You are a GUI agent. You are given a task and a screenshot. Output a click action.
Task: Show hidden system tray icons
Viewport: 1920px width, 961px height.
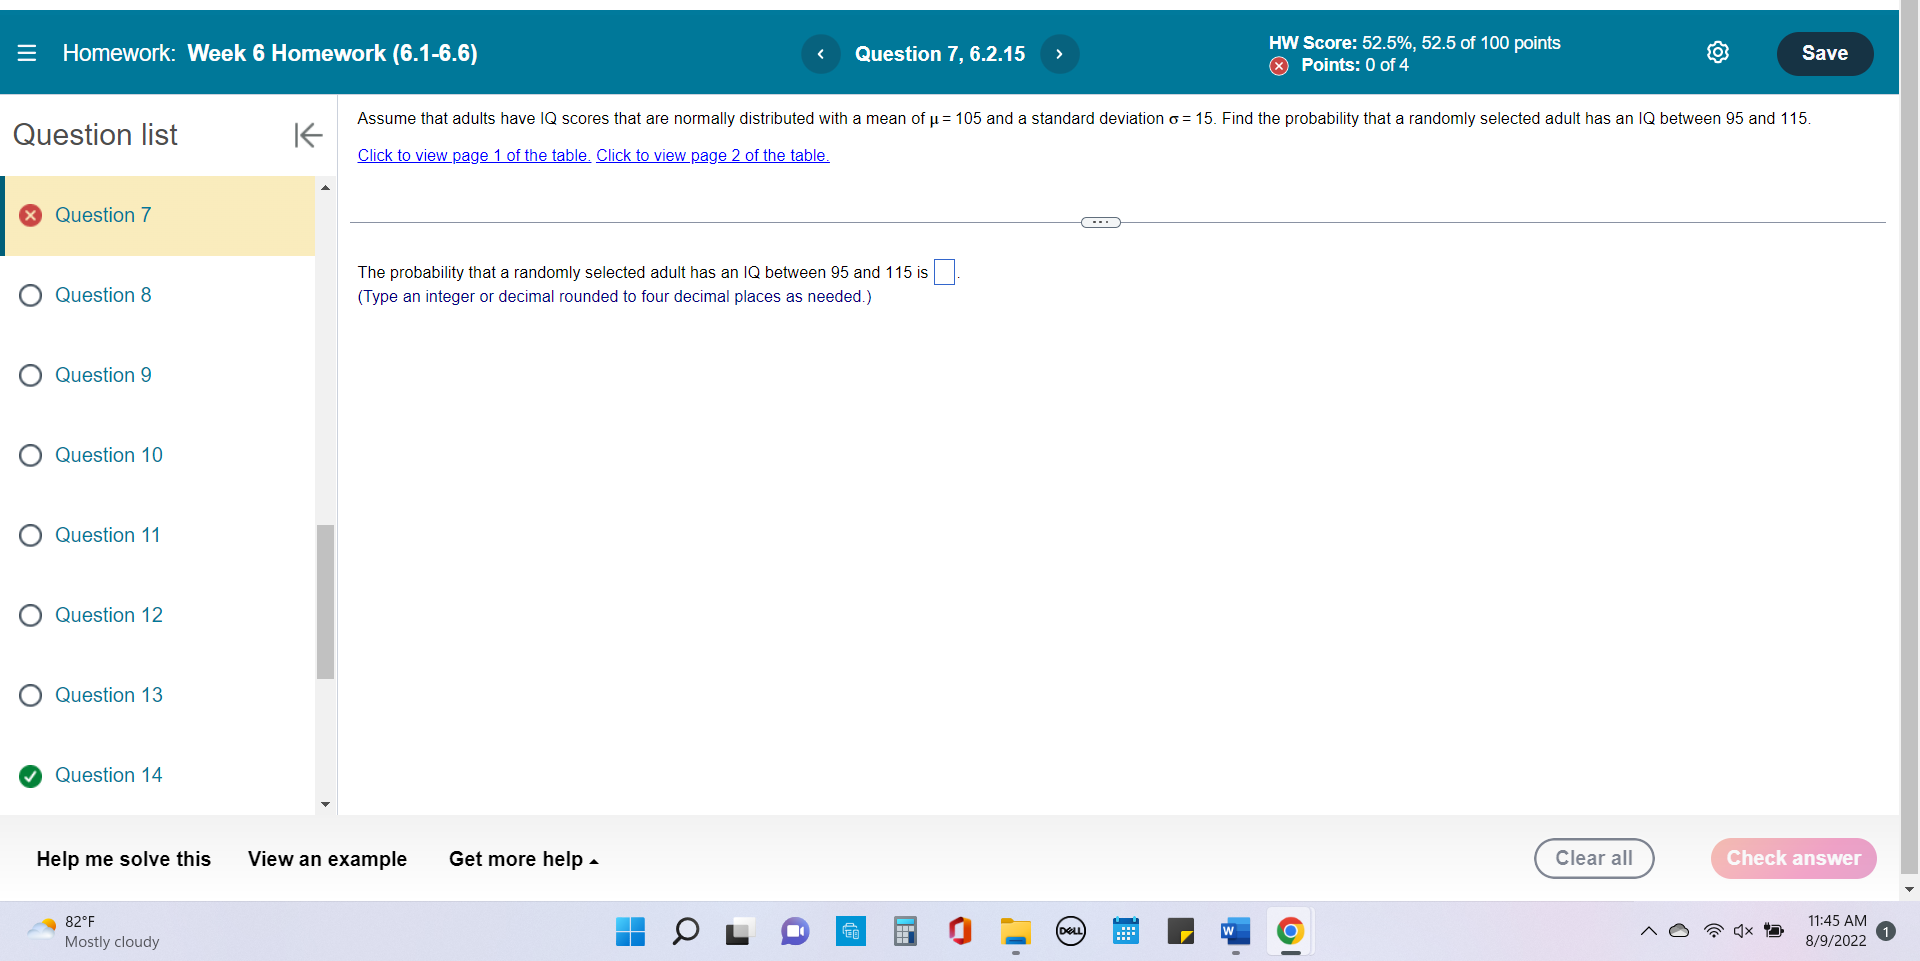click(1648, 932)
